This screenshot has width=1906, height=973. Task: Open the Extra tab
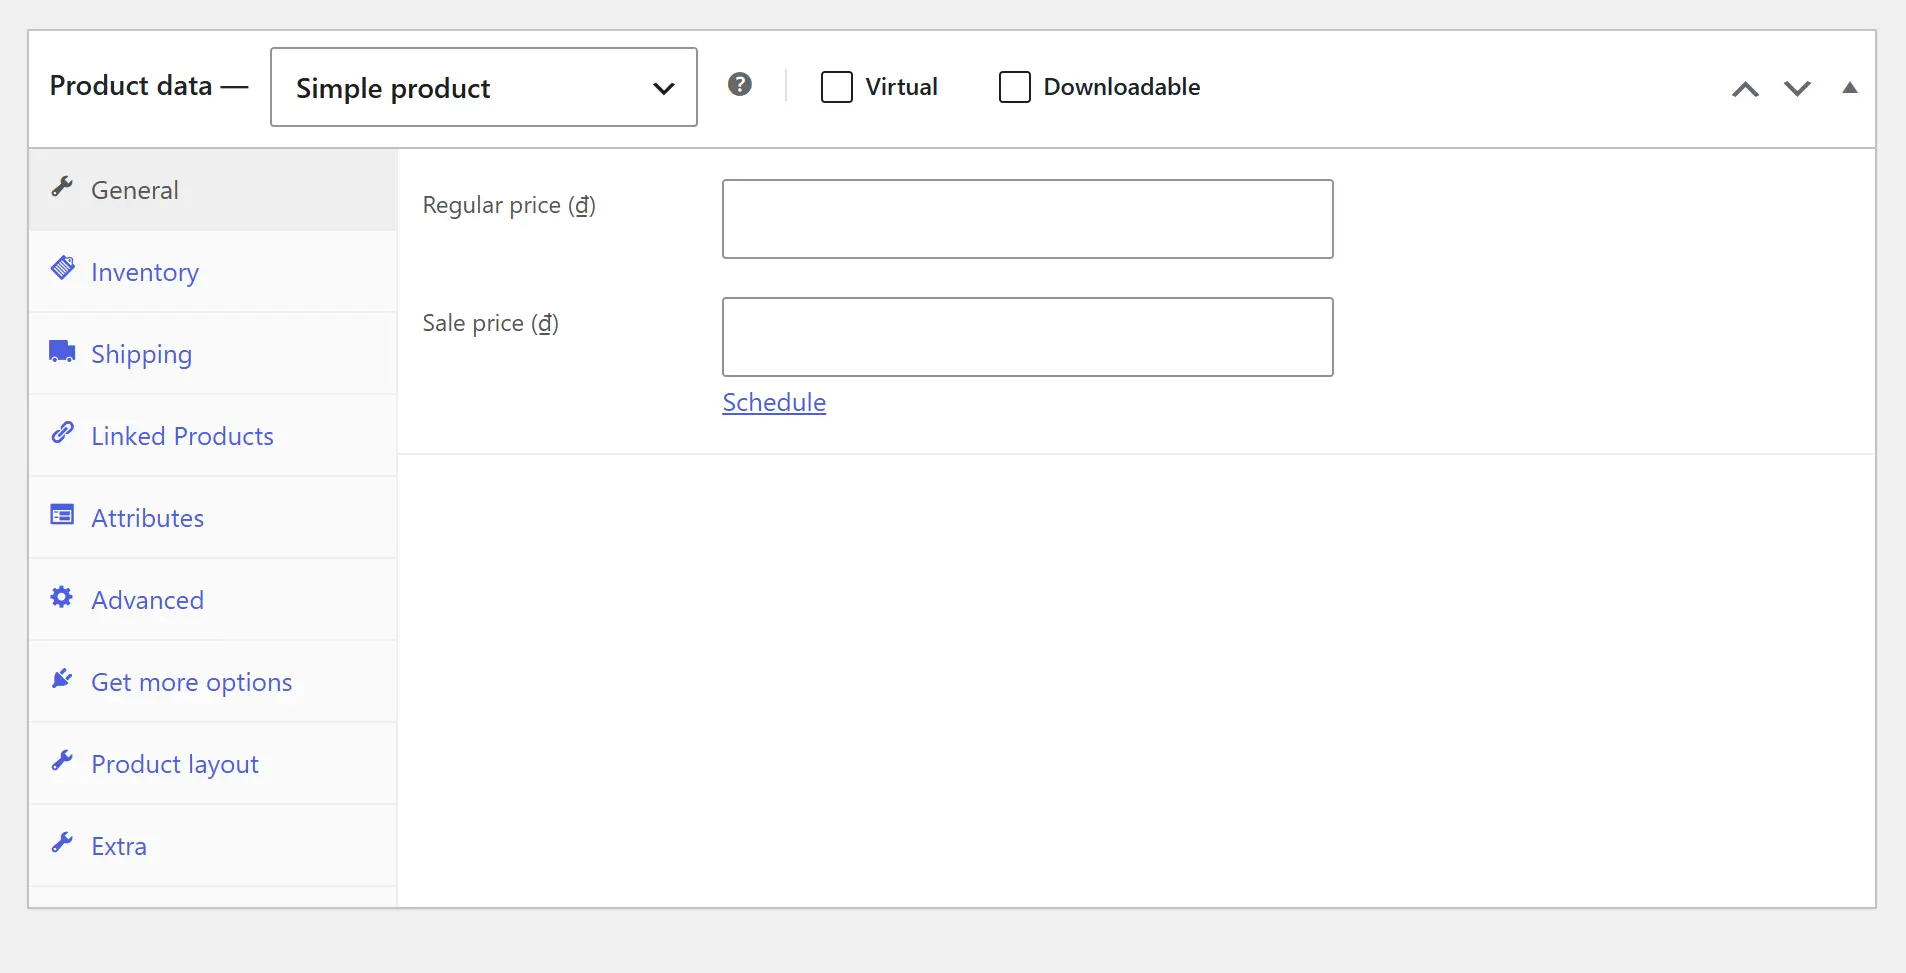pos(213,846)
